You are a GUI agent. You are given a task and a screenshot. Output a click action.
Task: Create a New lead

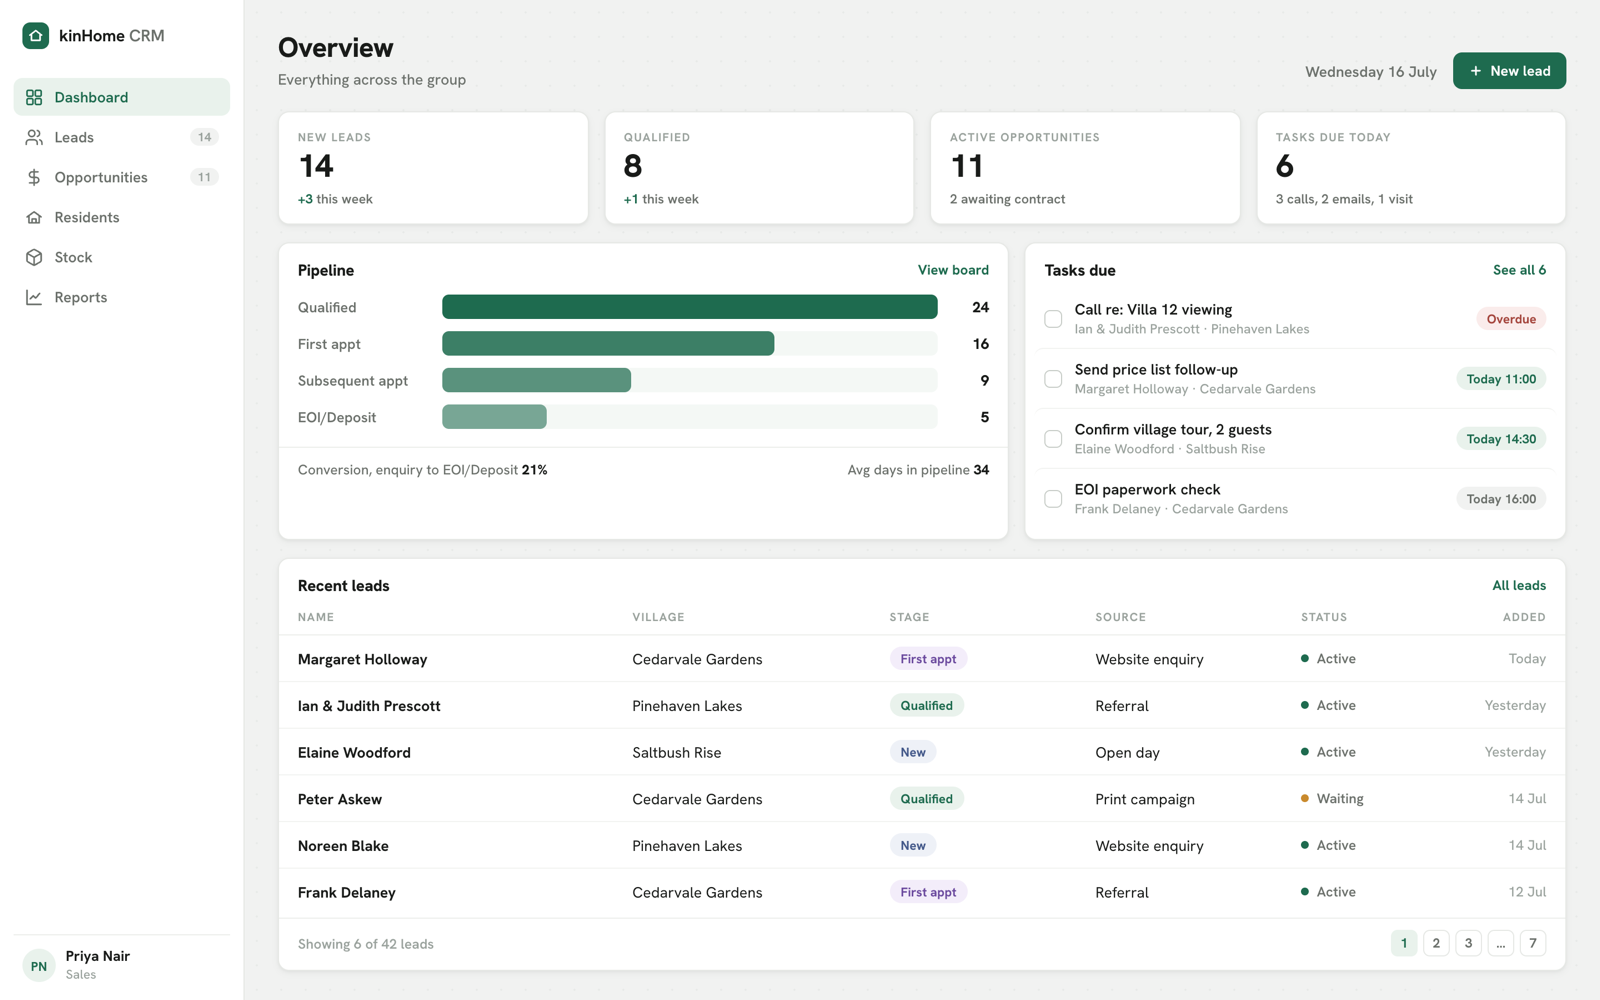tap(1509, 71)
